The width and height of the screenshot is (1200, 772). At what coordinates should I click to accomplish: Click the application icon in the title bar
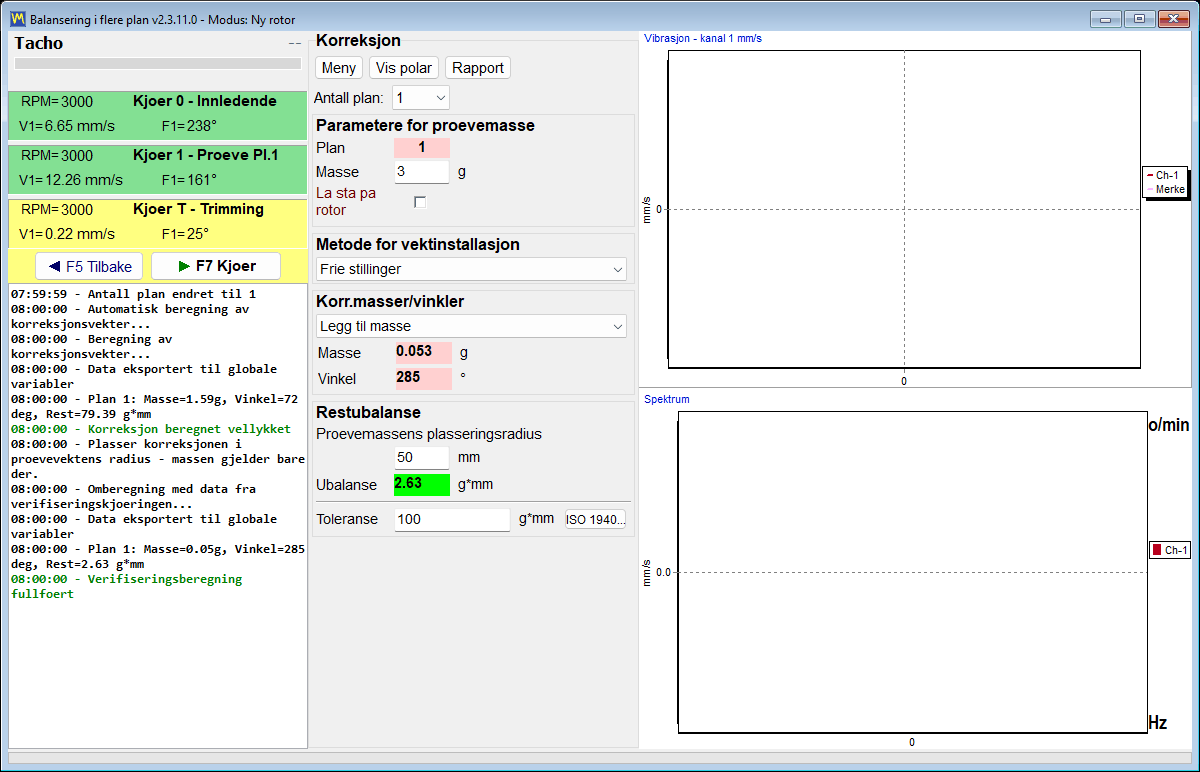coord(17,18)
